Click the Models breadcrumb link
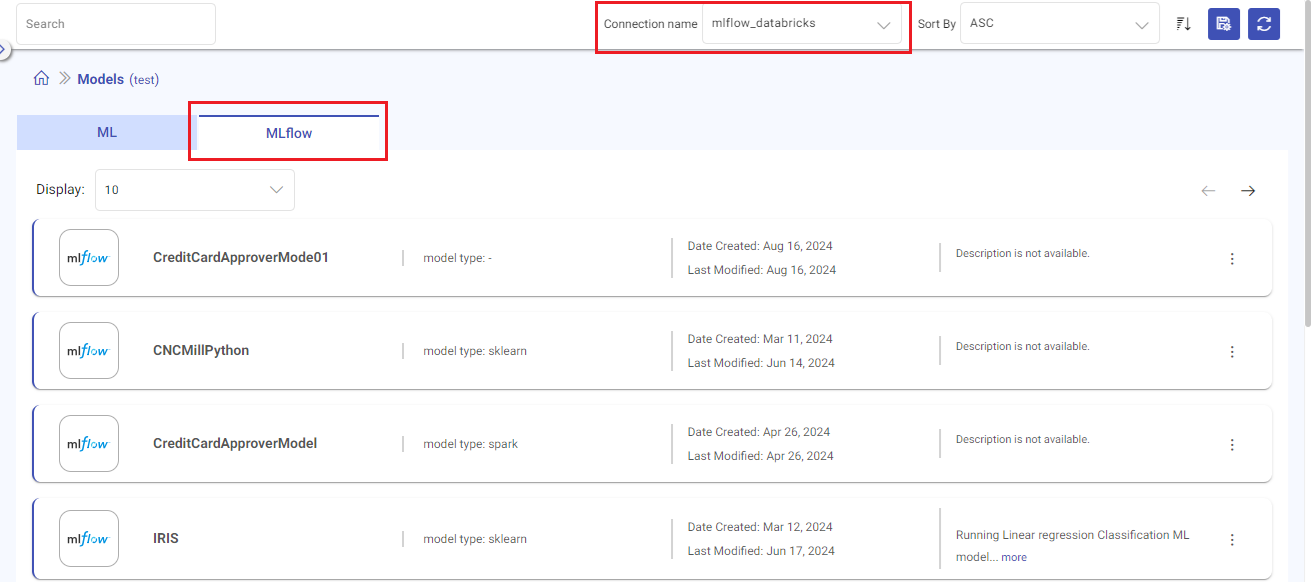Image resolution: width=1311 pixels, height=582 pixels. pos(100,78)
